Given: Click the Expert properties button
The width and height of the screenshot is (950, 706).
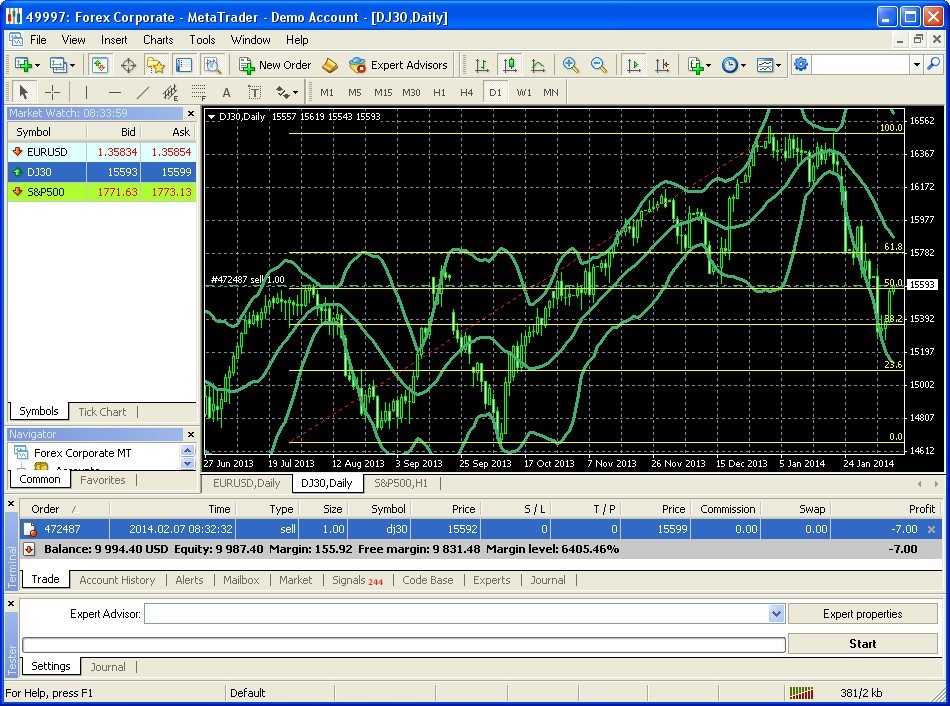Looking at the screenshot, I should (863, 614).
